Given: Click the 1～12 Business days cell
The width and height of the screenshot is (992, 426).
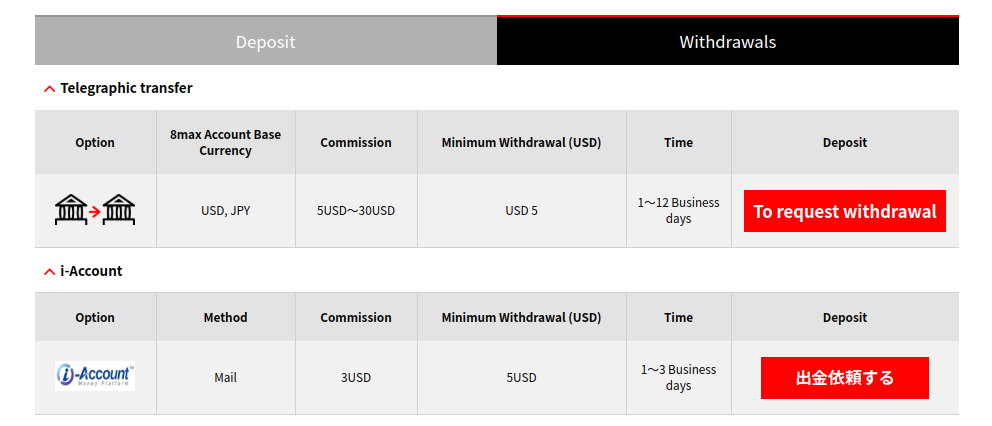Looking at the screenshot, I should [x=679, y=211].
